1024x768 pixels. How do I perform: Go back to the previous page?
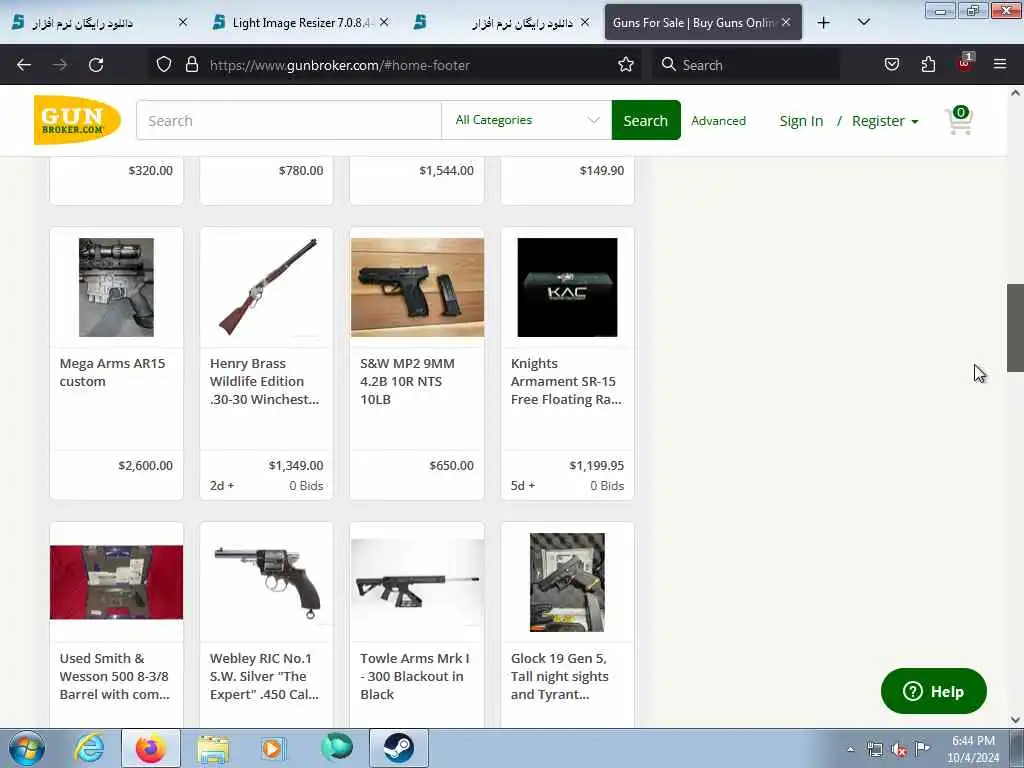[x=24, y=65]
